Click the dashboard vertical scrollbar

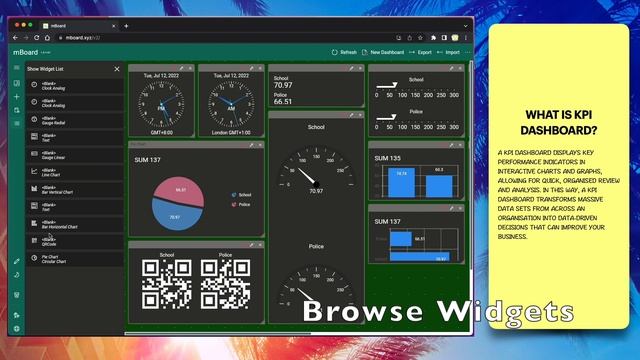[x=472, y=164]
